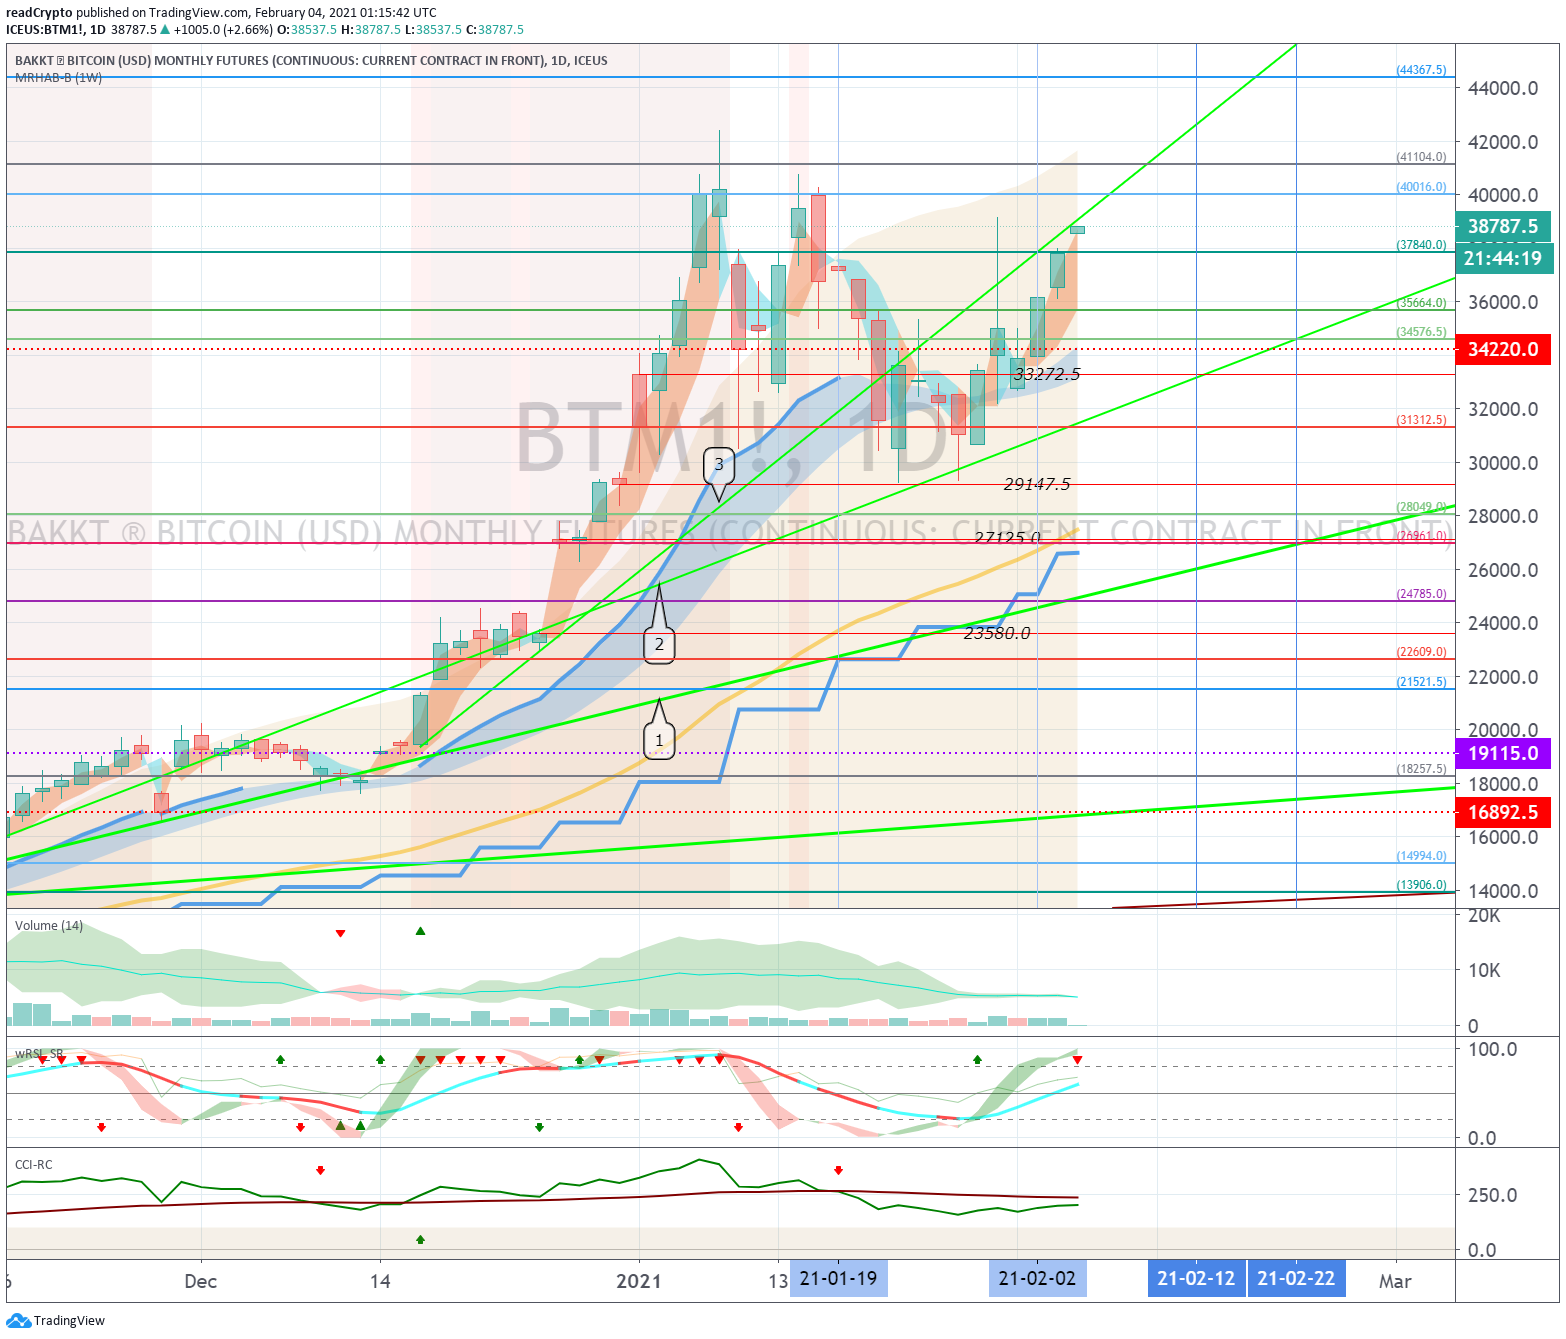Click the green up arrow in volume pane
Screen dimensions: 1566x1339
420,931
